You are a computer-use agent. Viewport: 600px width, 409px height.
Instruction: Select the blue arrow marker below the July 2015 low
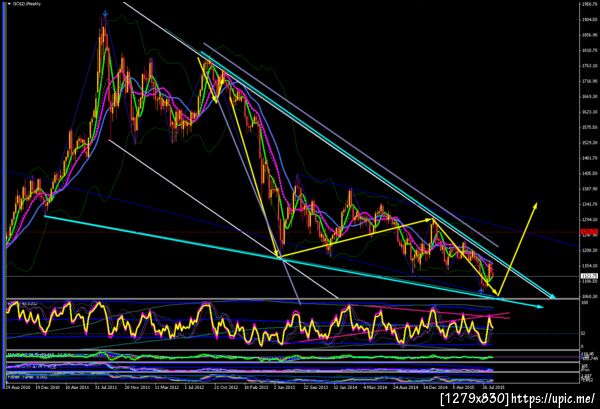click(481, 292)
